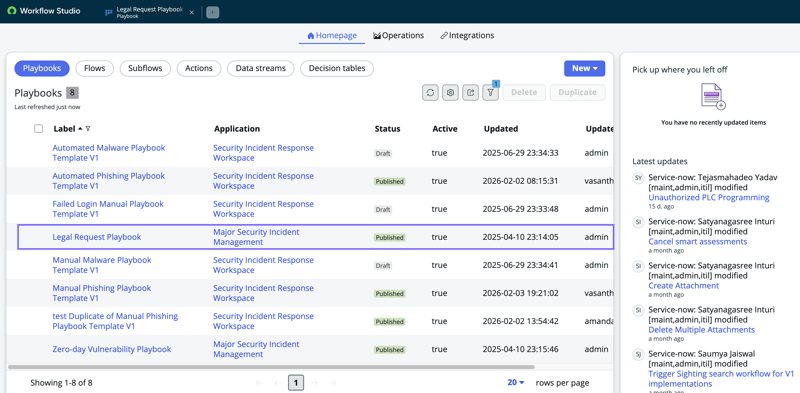
Task: Click the SJ user avatar
Action: click(x=638, y=354)
